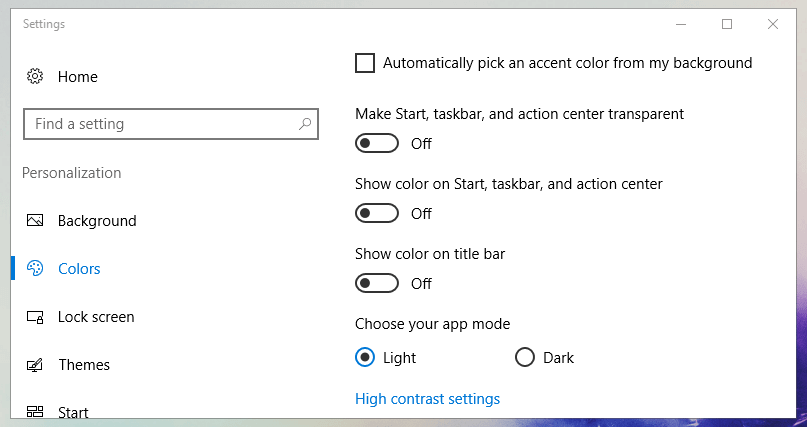Check Automatically pick an accent color checkbox
This screenshot has height=427, width=807.
pos(365,63)
